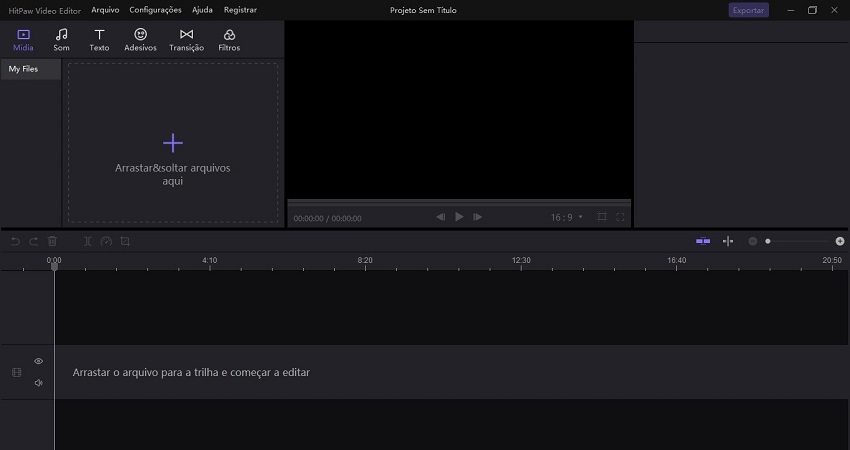This screenshot has height=450, width=850.
Task: Click the redo arrow icon
Action: point(34,241)
